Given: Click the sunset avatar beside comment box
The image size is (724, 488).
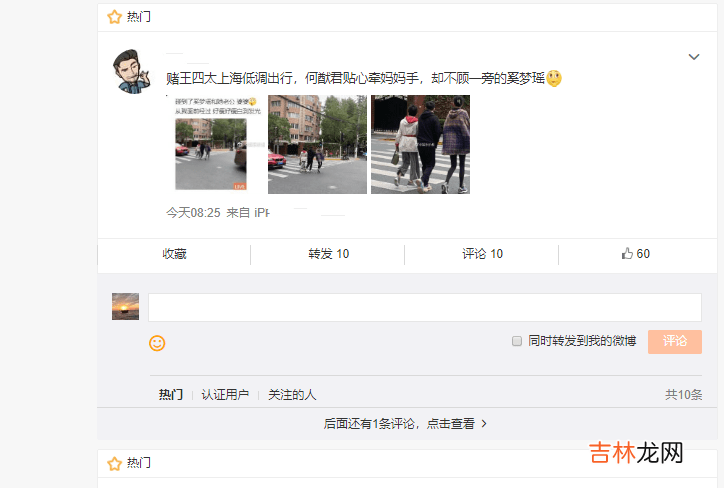Looking at the screenshot, I should (x=125, y=307).
